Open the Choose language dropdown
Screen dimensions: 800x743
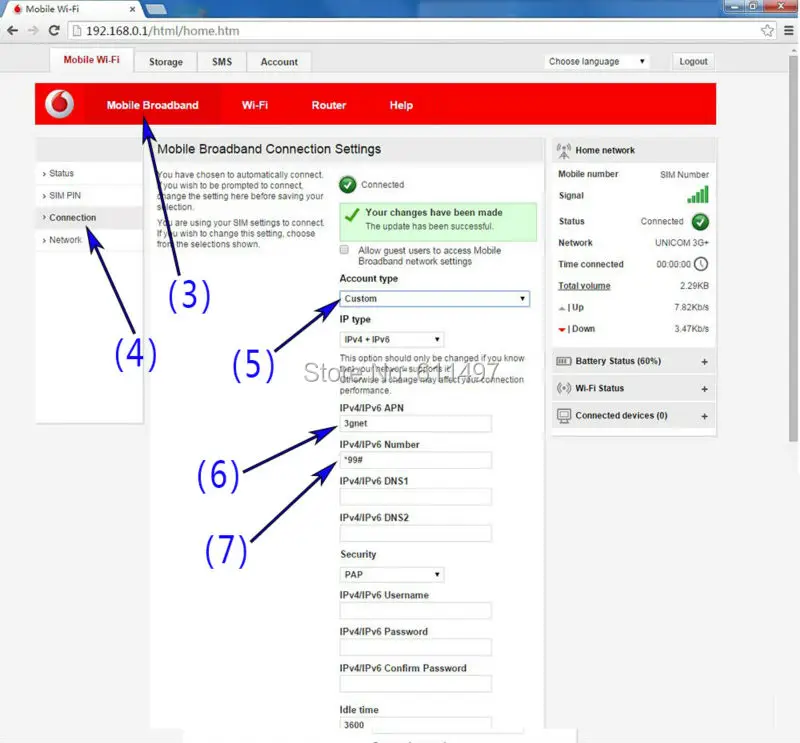click(596, 61)
